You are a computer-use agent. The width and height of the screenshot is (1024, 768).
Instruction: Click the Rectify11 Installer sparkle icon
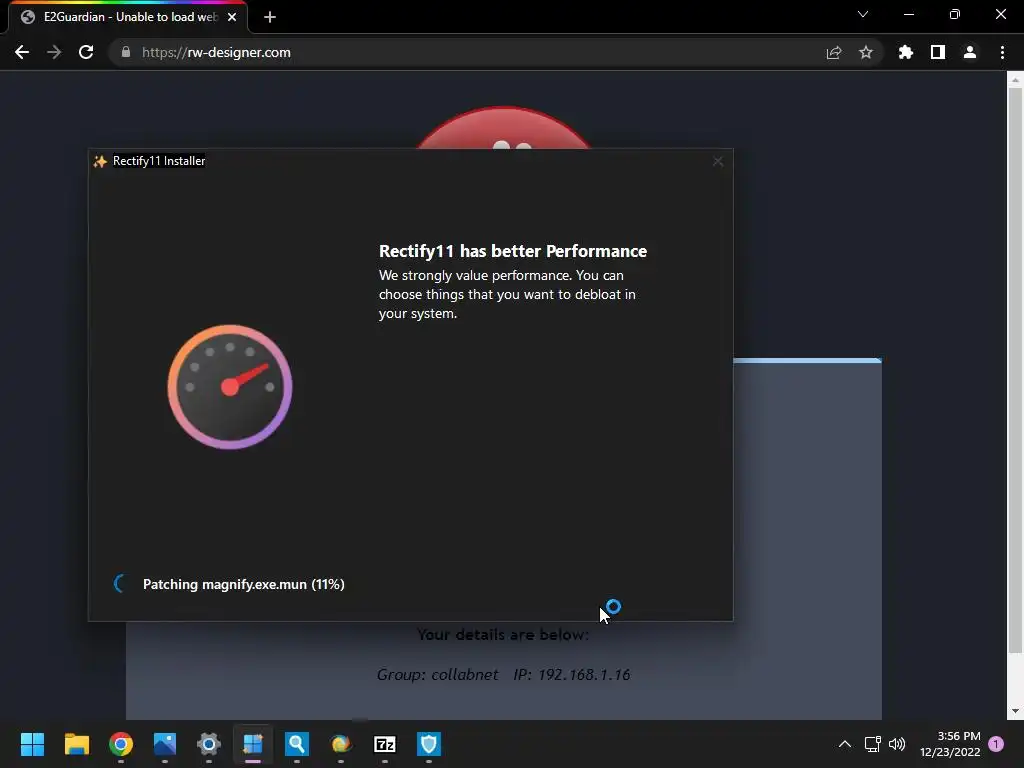[x=100, y=161]
